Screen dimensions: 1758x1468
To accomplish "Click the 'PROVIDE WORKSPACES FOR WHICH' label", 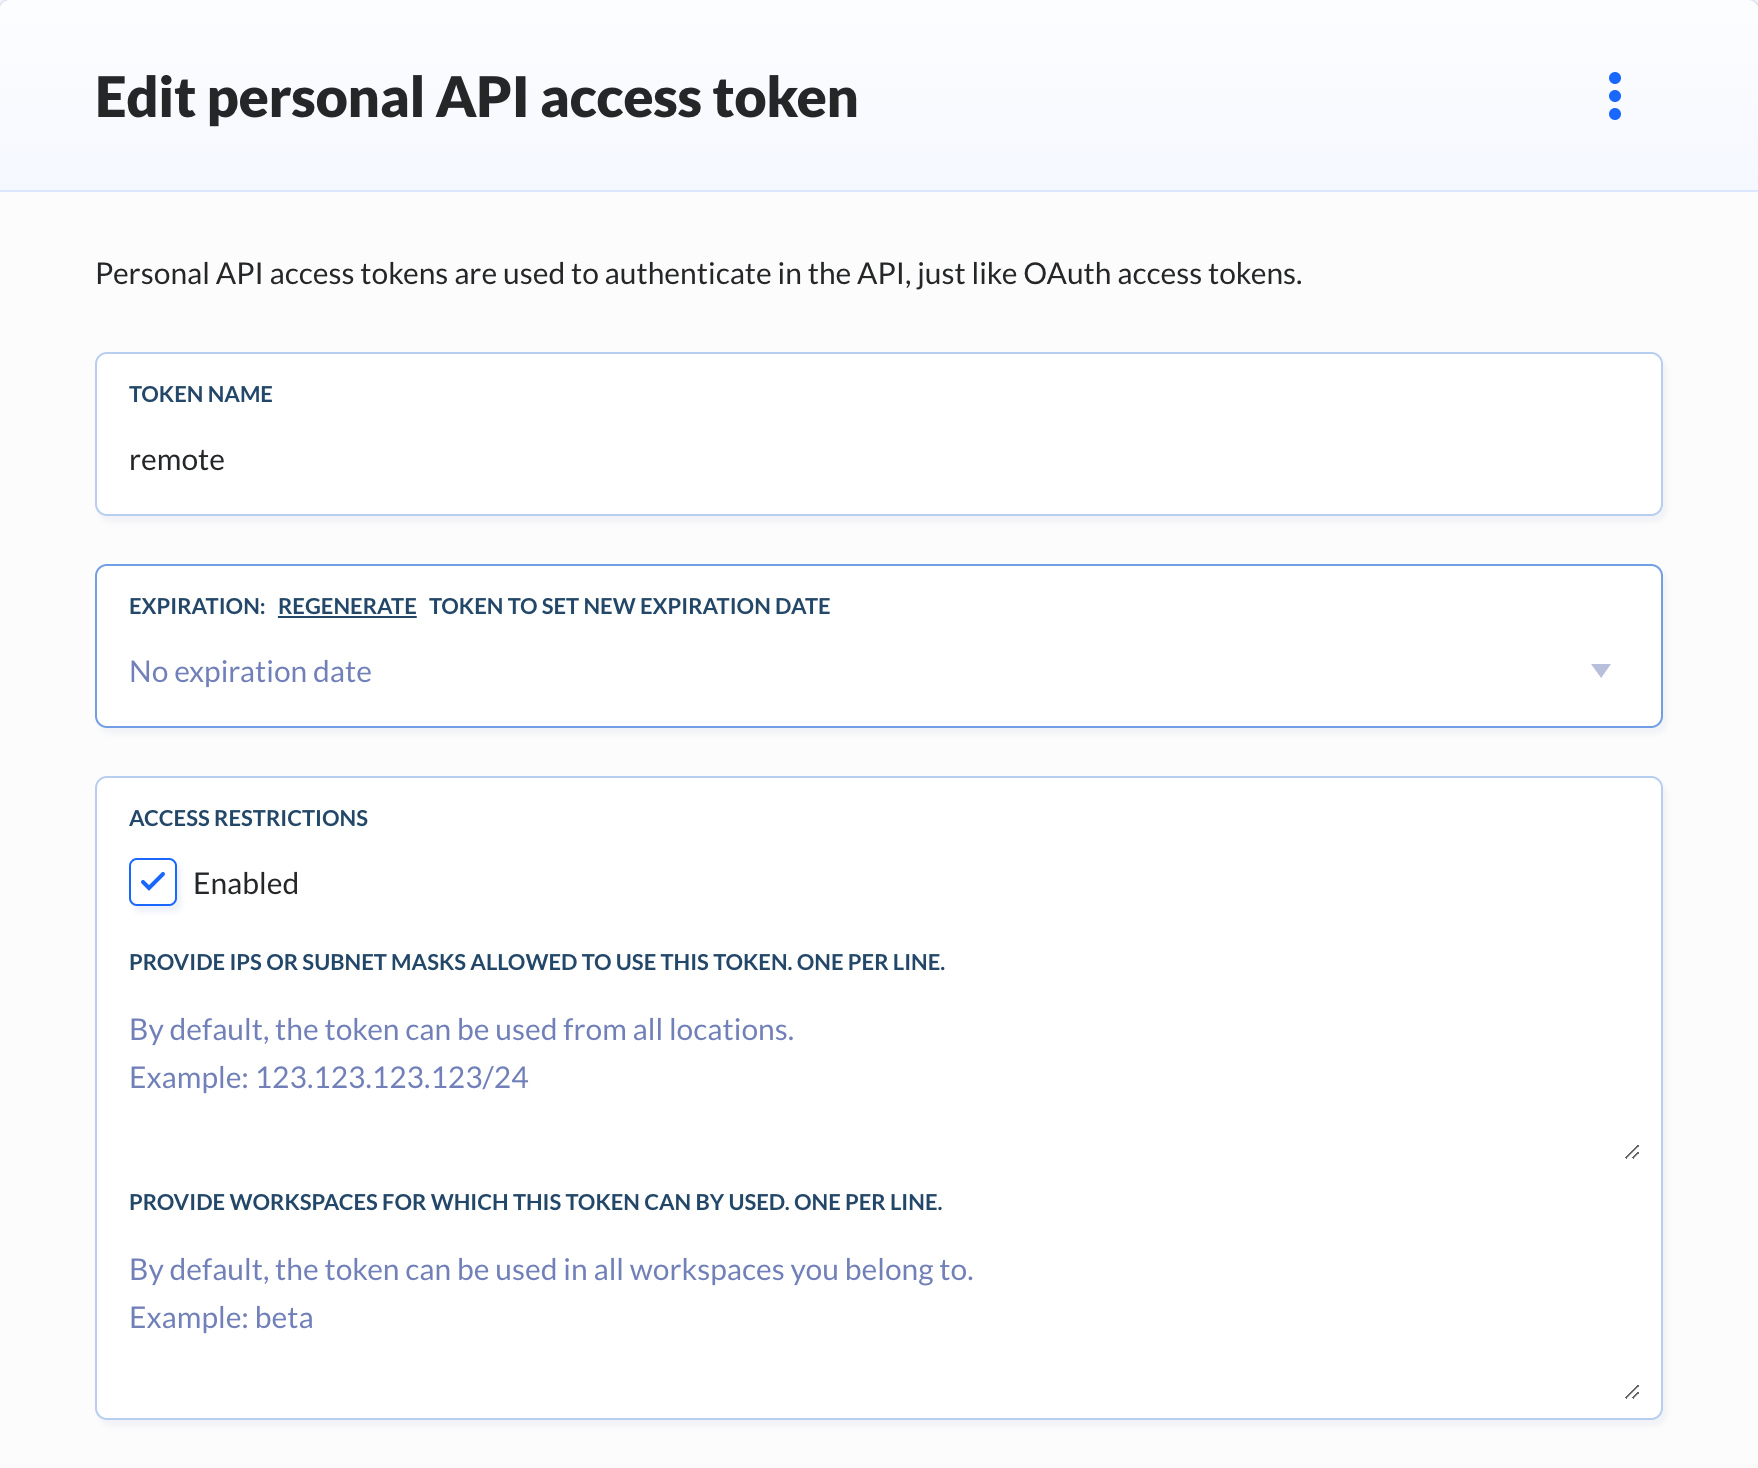I will click(x=535, y=1202).
